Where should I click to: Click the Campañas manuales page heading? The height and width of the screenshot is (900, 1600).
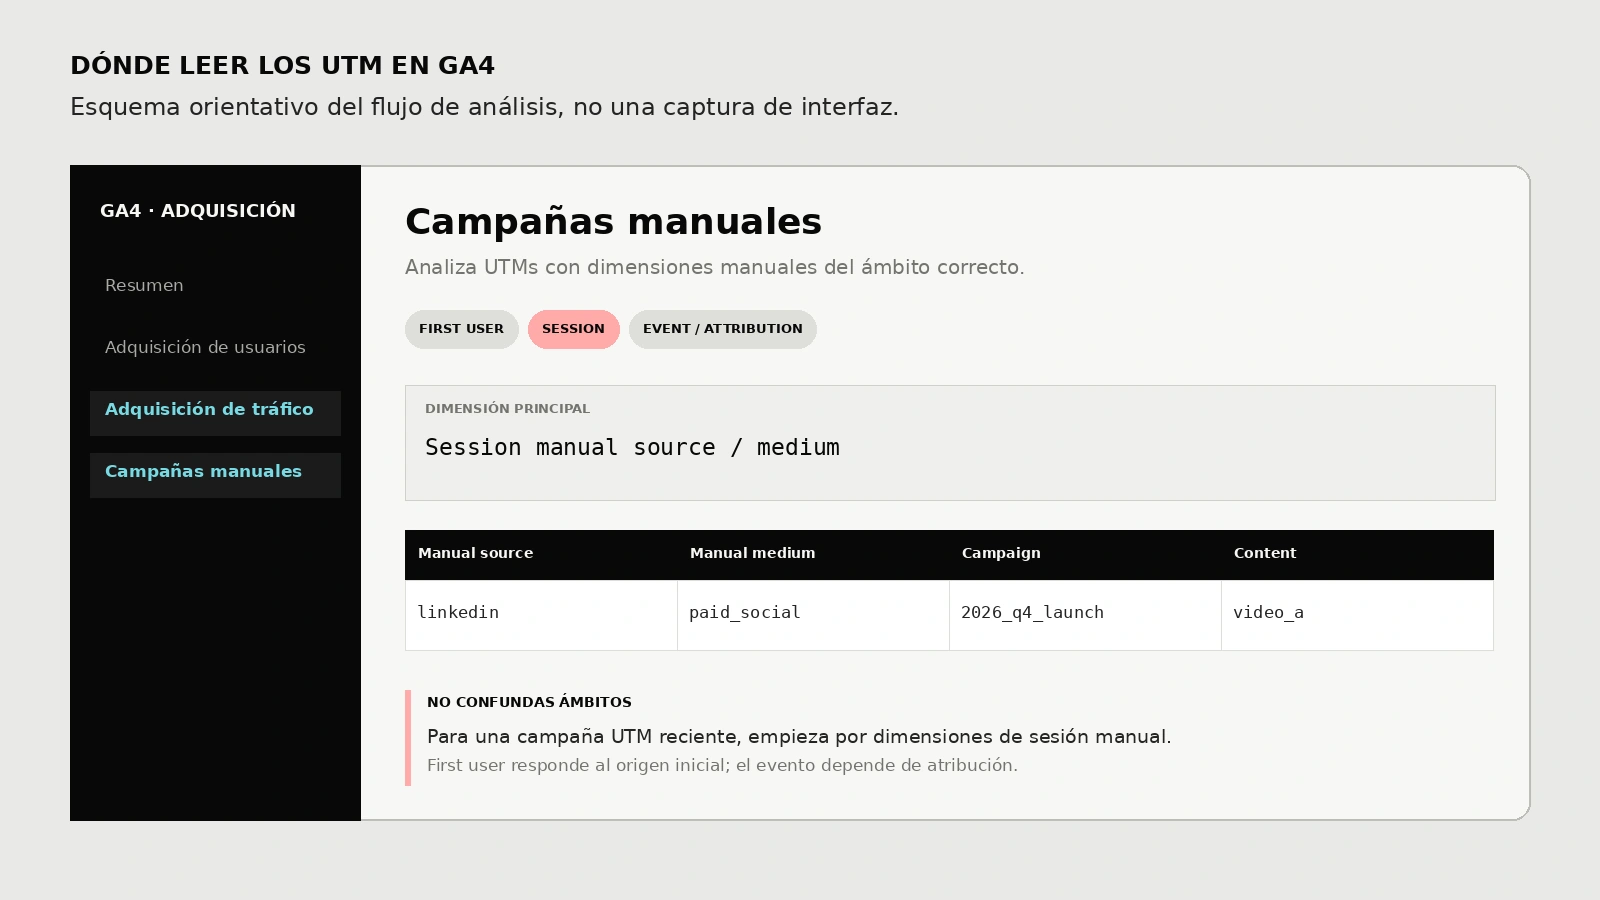click(613, 222)
